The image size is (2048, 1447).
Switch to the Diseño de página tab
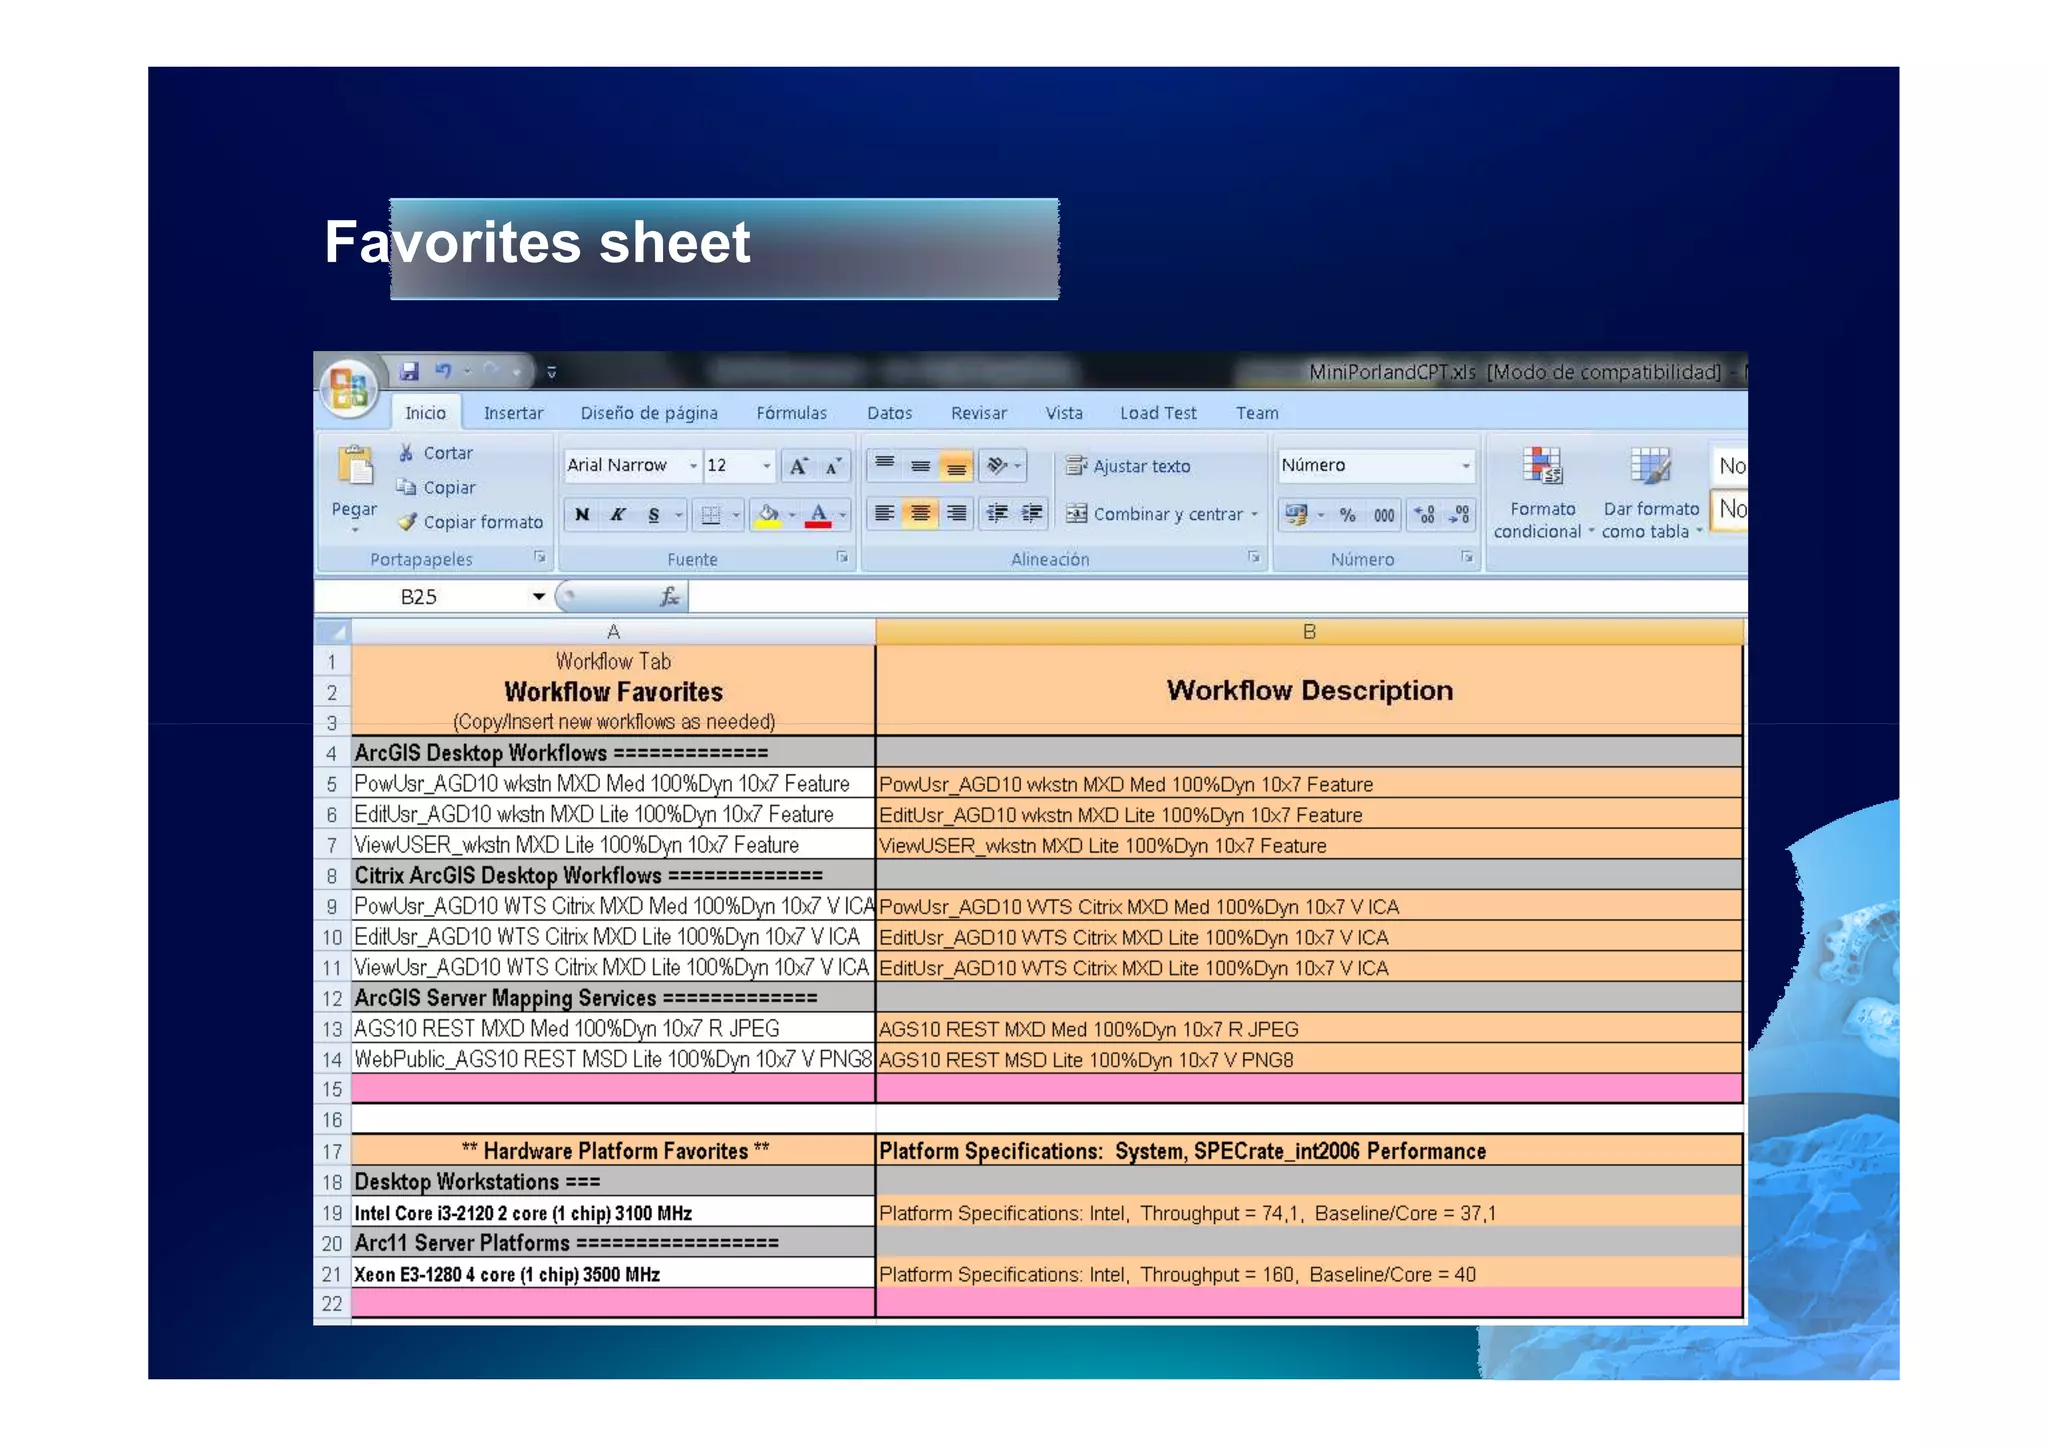(649, 413)
